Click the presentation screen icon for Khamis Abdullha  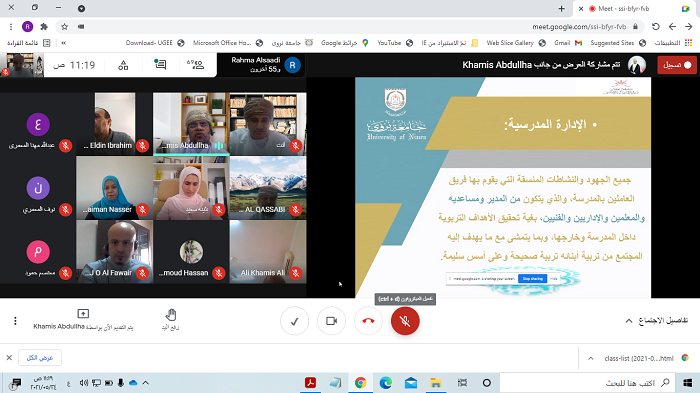point(83,314)
